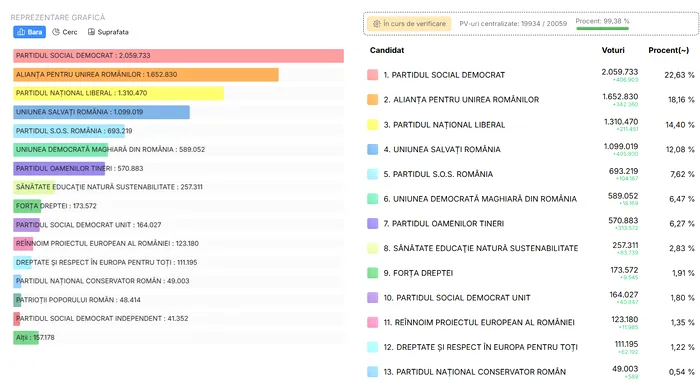
Task: Click the verification gear icon in status badge
Action: (x=377, y=24)
